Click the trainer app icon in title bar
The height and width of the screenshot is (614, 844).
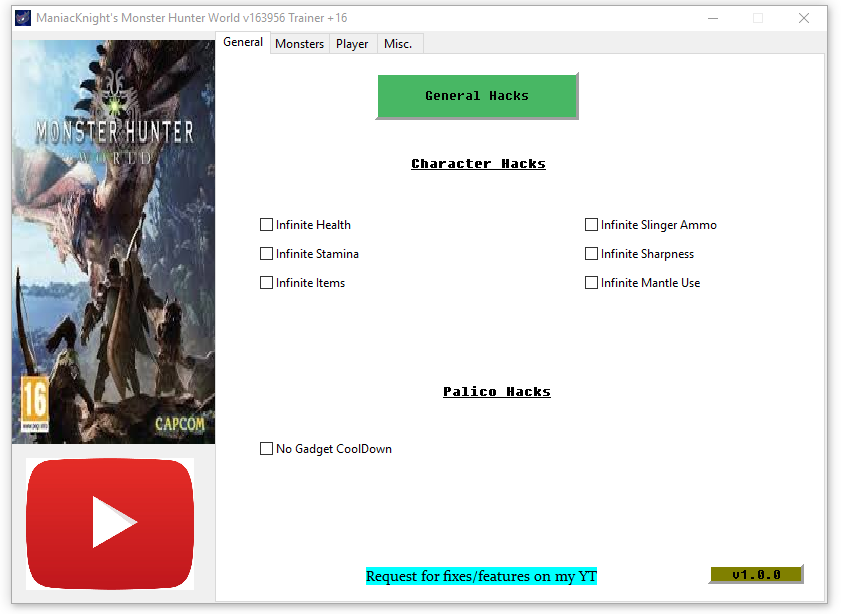pyautogui.click(x=23, y=18)
